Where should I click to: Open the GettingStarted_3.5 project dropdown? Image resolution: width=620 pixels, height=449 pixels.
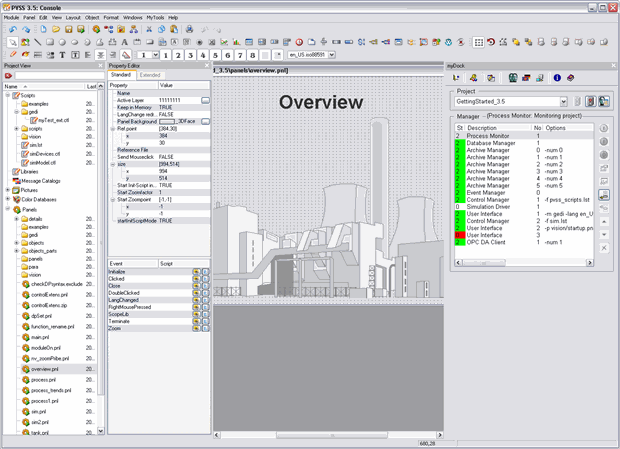coord(564,101)
